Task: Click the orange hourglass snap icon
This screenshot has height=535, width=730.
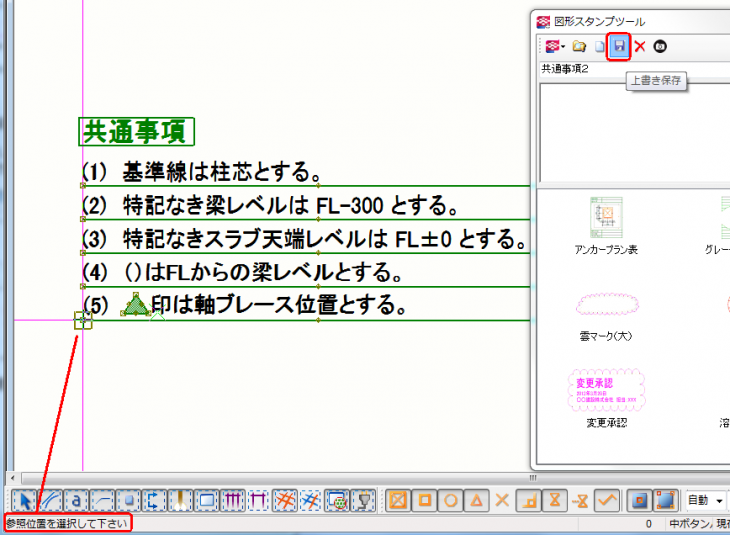Action: pyautogui.click(x=555, y=501)
